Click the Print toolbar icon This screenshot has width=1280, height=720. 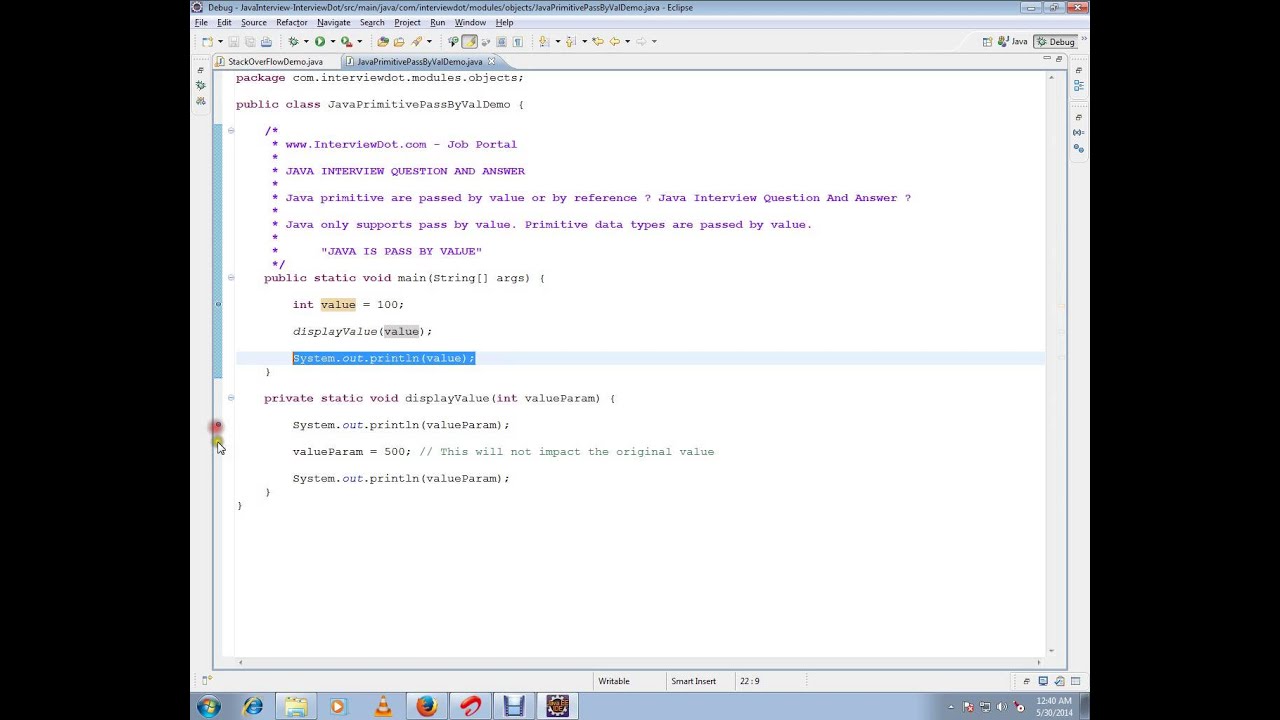pyautogui.click(x=266, y=41)
